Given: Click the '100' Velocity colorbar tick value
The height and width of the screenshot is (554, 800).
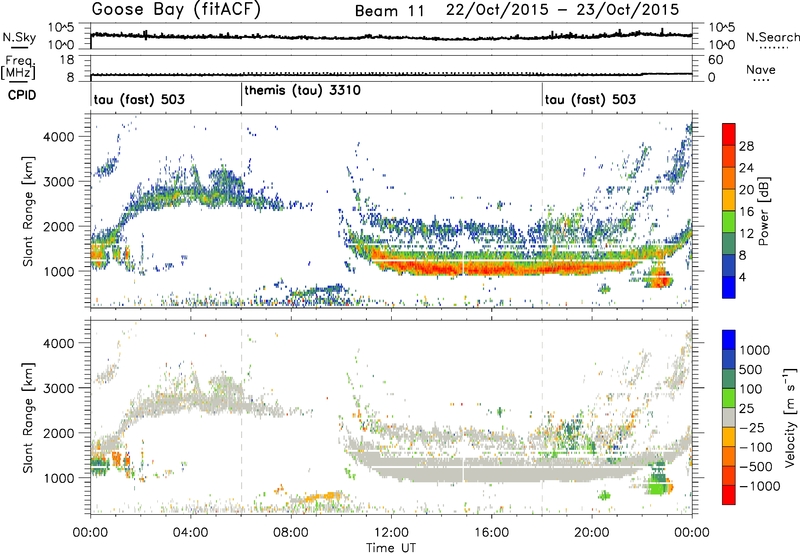Looking at the screenshot, I should [751, 389].
